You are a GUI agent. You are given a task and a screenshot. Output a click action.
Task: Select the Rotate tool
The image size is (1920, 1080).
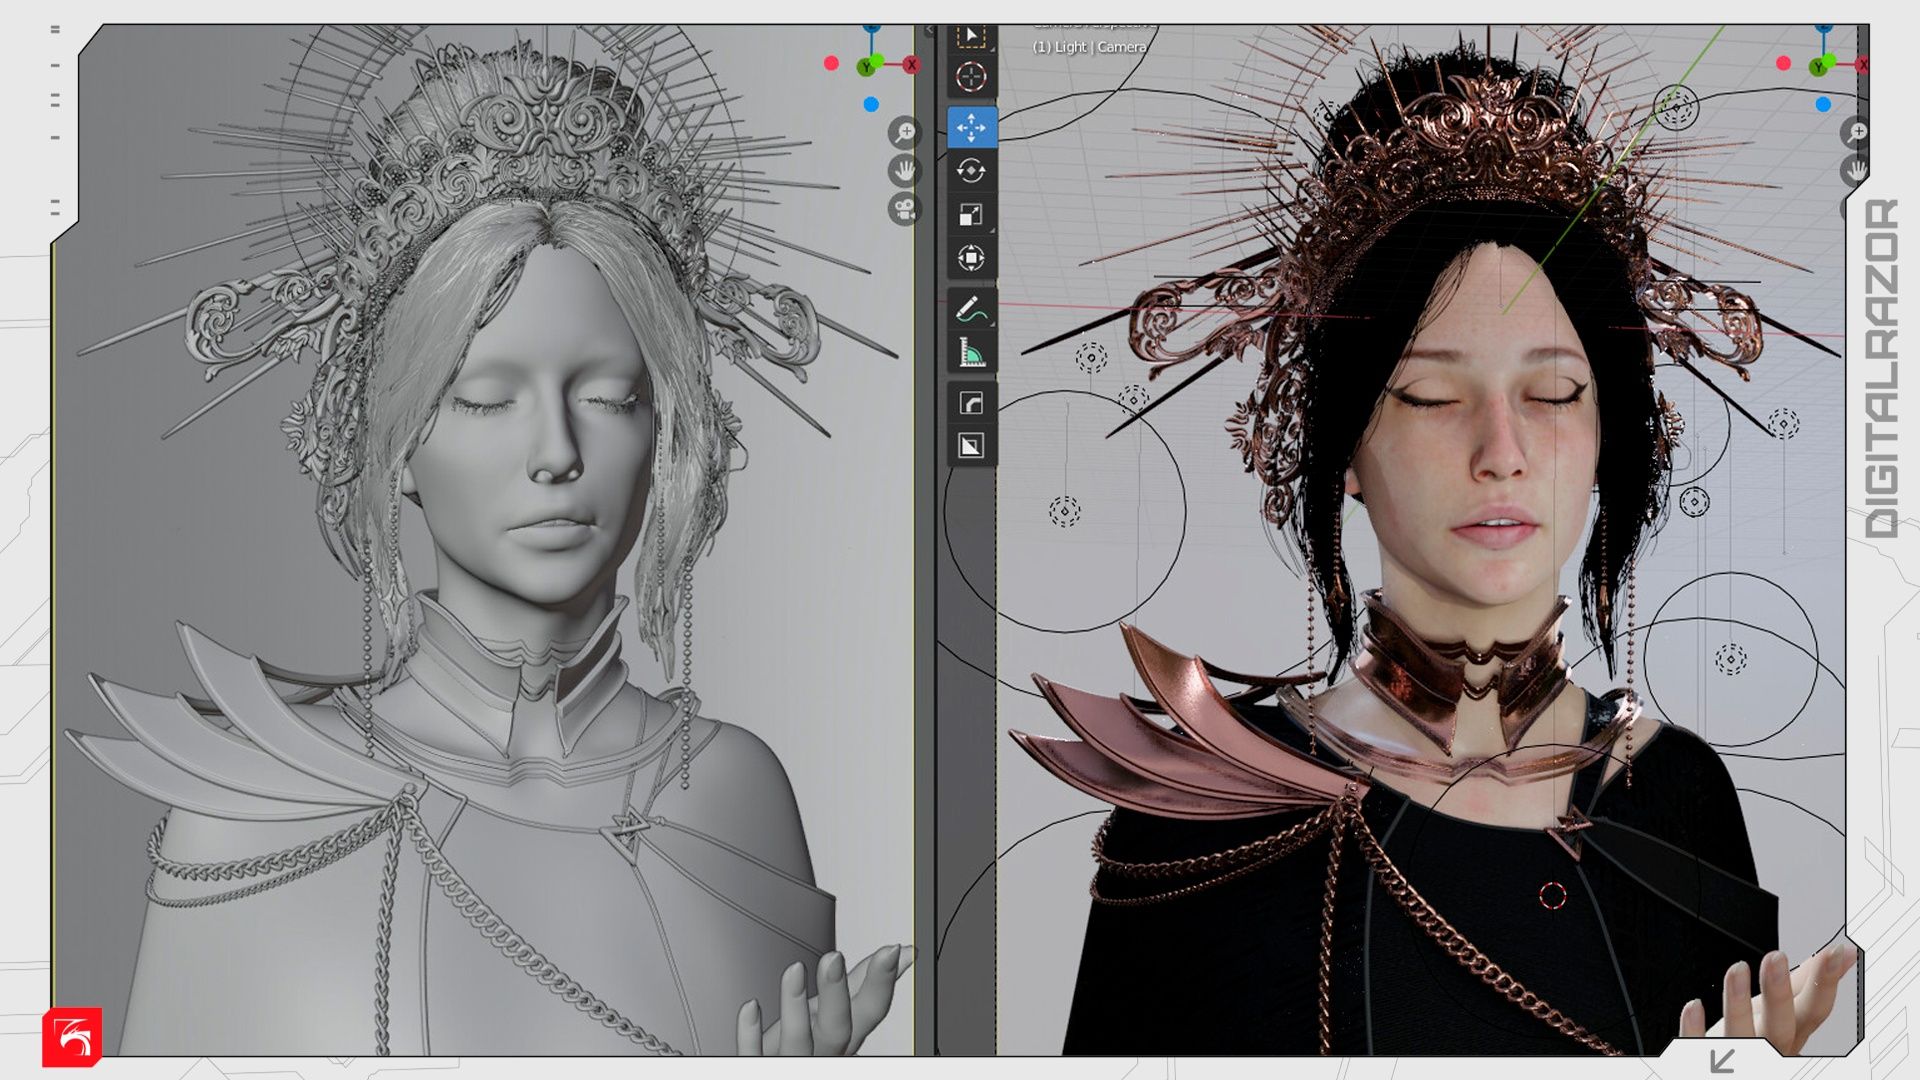point(971,171)
